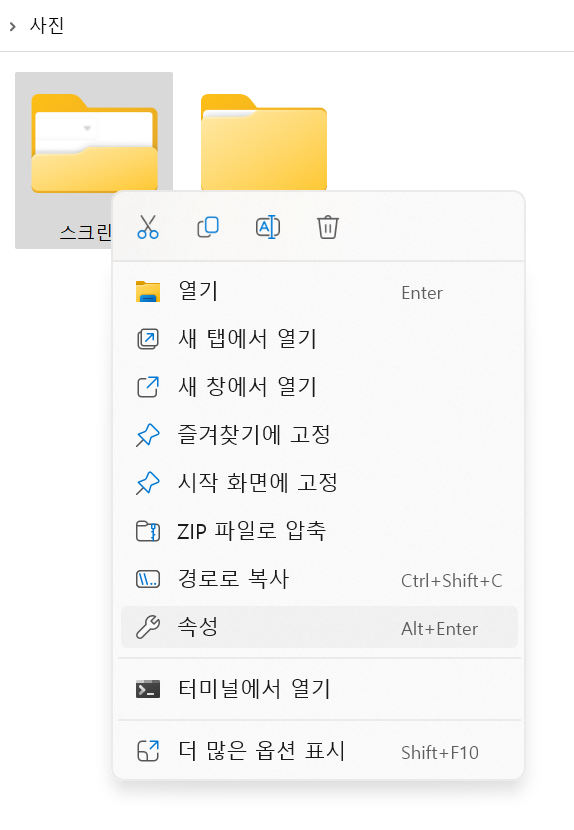Select the selected 스크린 folder thumbnail
This screenshot has width=574, height=830.
pos(94,143)
